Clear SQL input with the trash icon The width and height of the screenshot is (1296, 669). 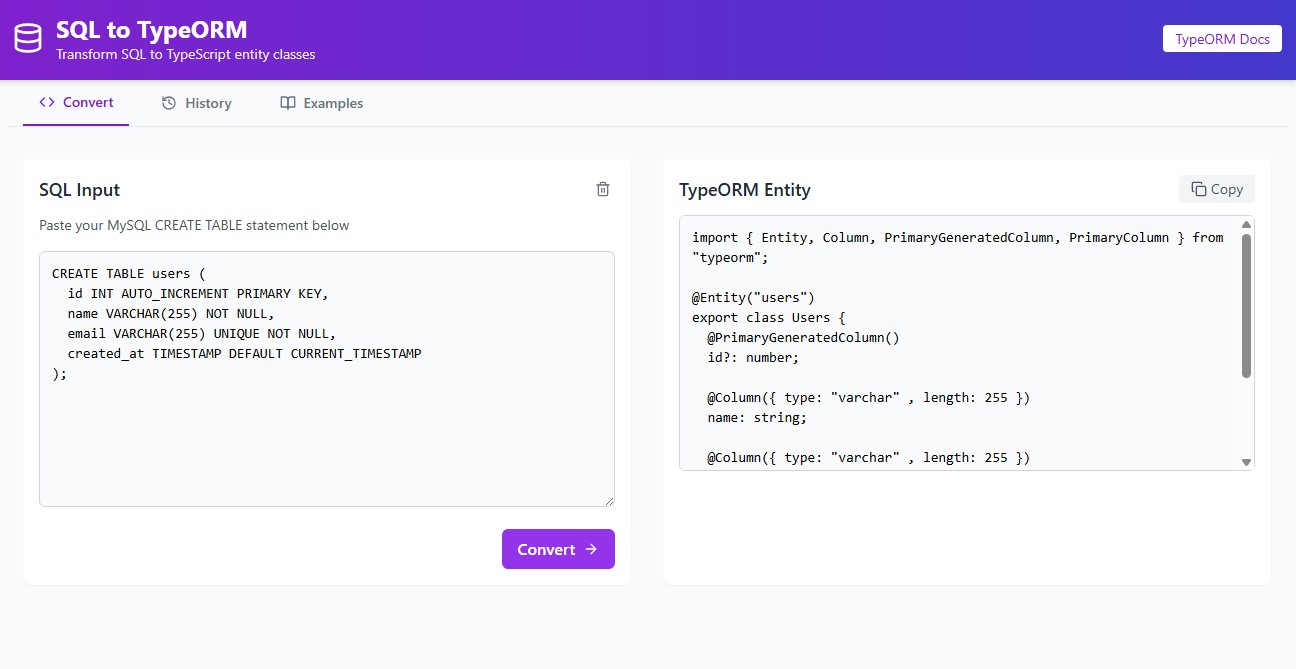603,189
